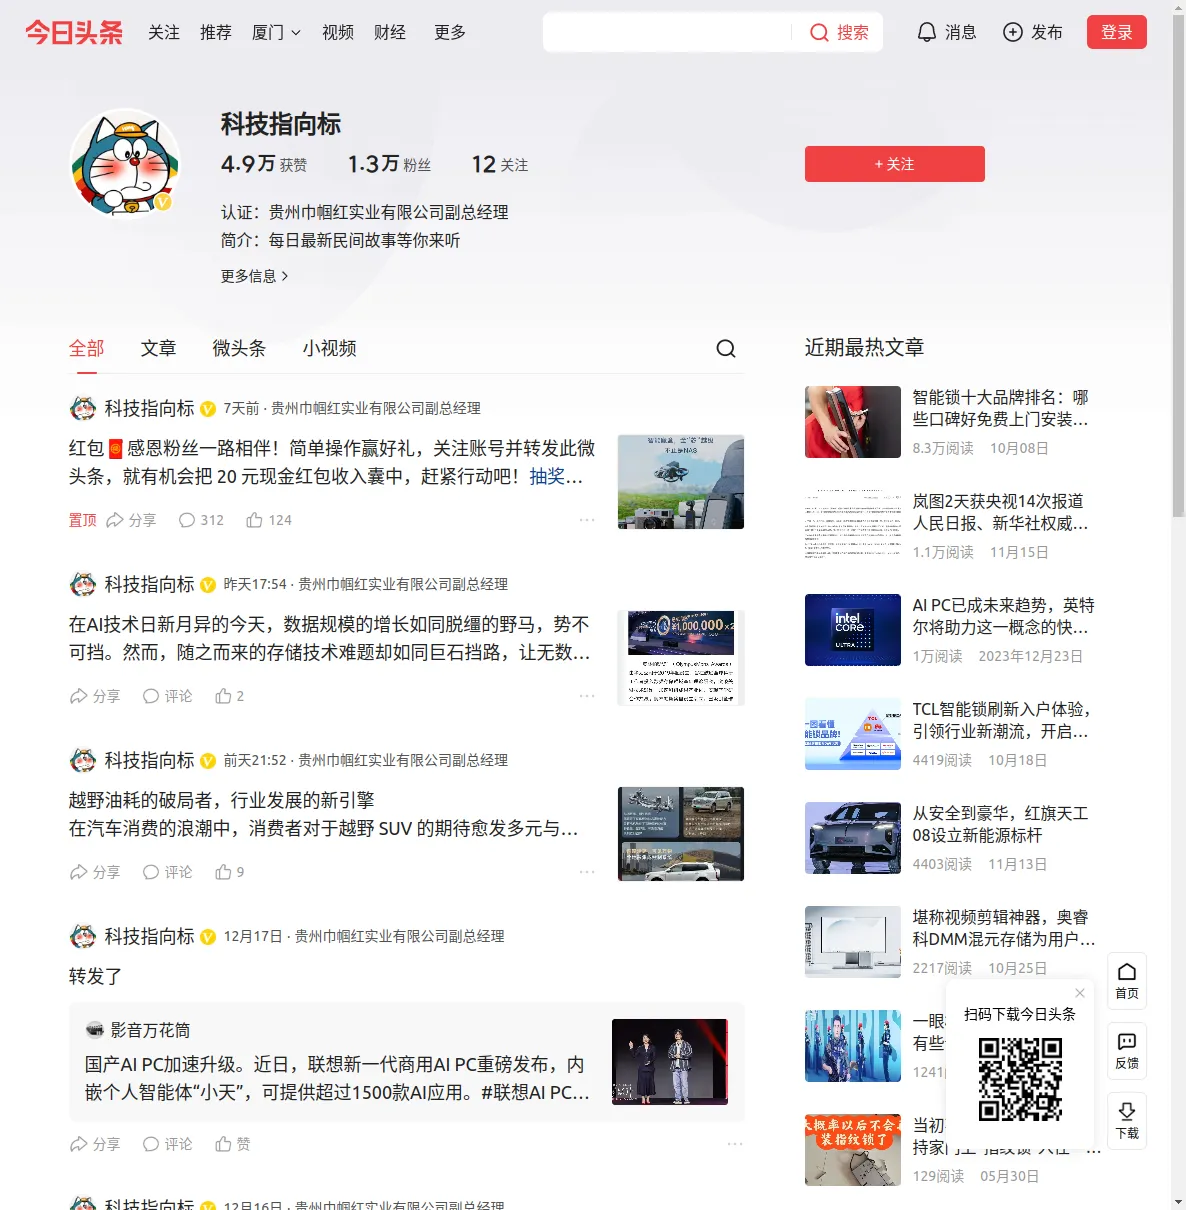Open hot article AI PC已成未来趋势
This screenshot has width=1186, height=1210.
(1004, 616)
